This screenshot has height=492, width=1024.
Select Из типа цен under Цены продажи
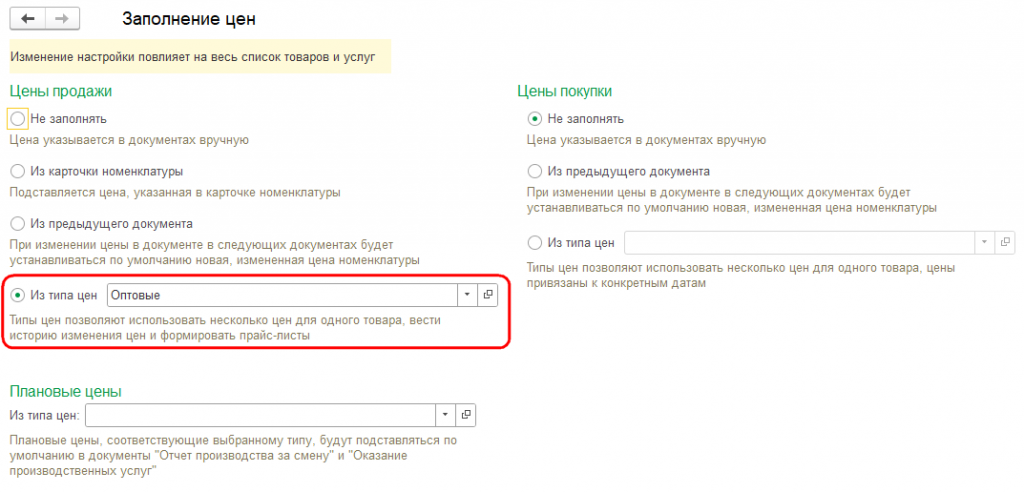click(x=18, y=295)
